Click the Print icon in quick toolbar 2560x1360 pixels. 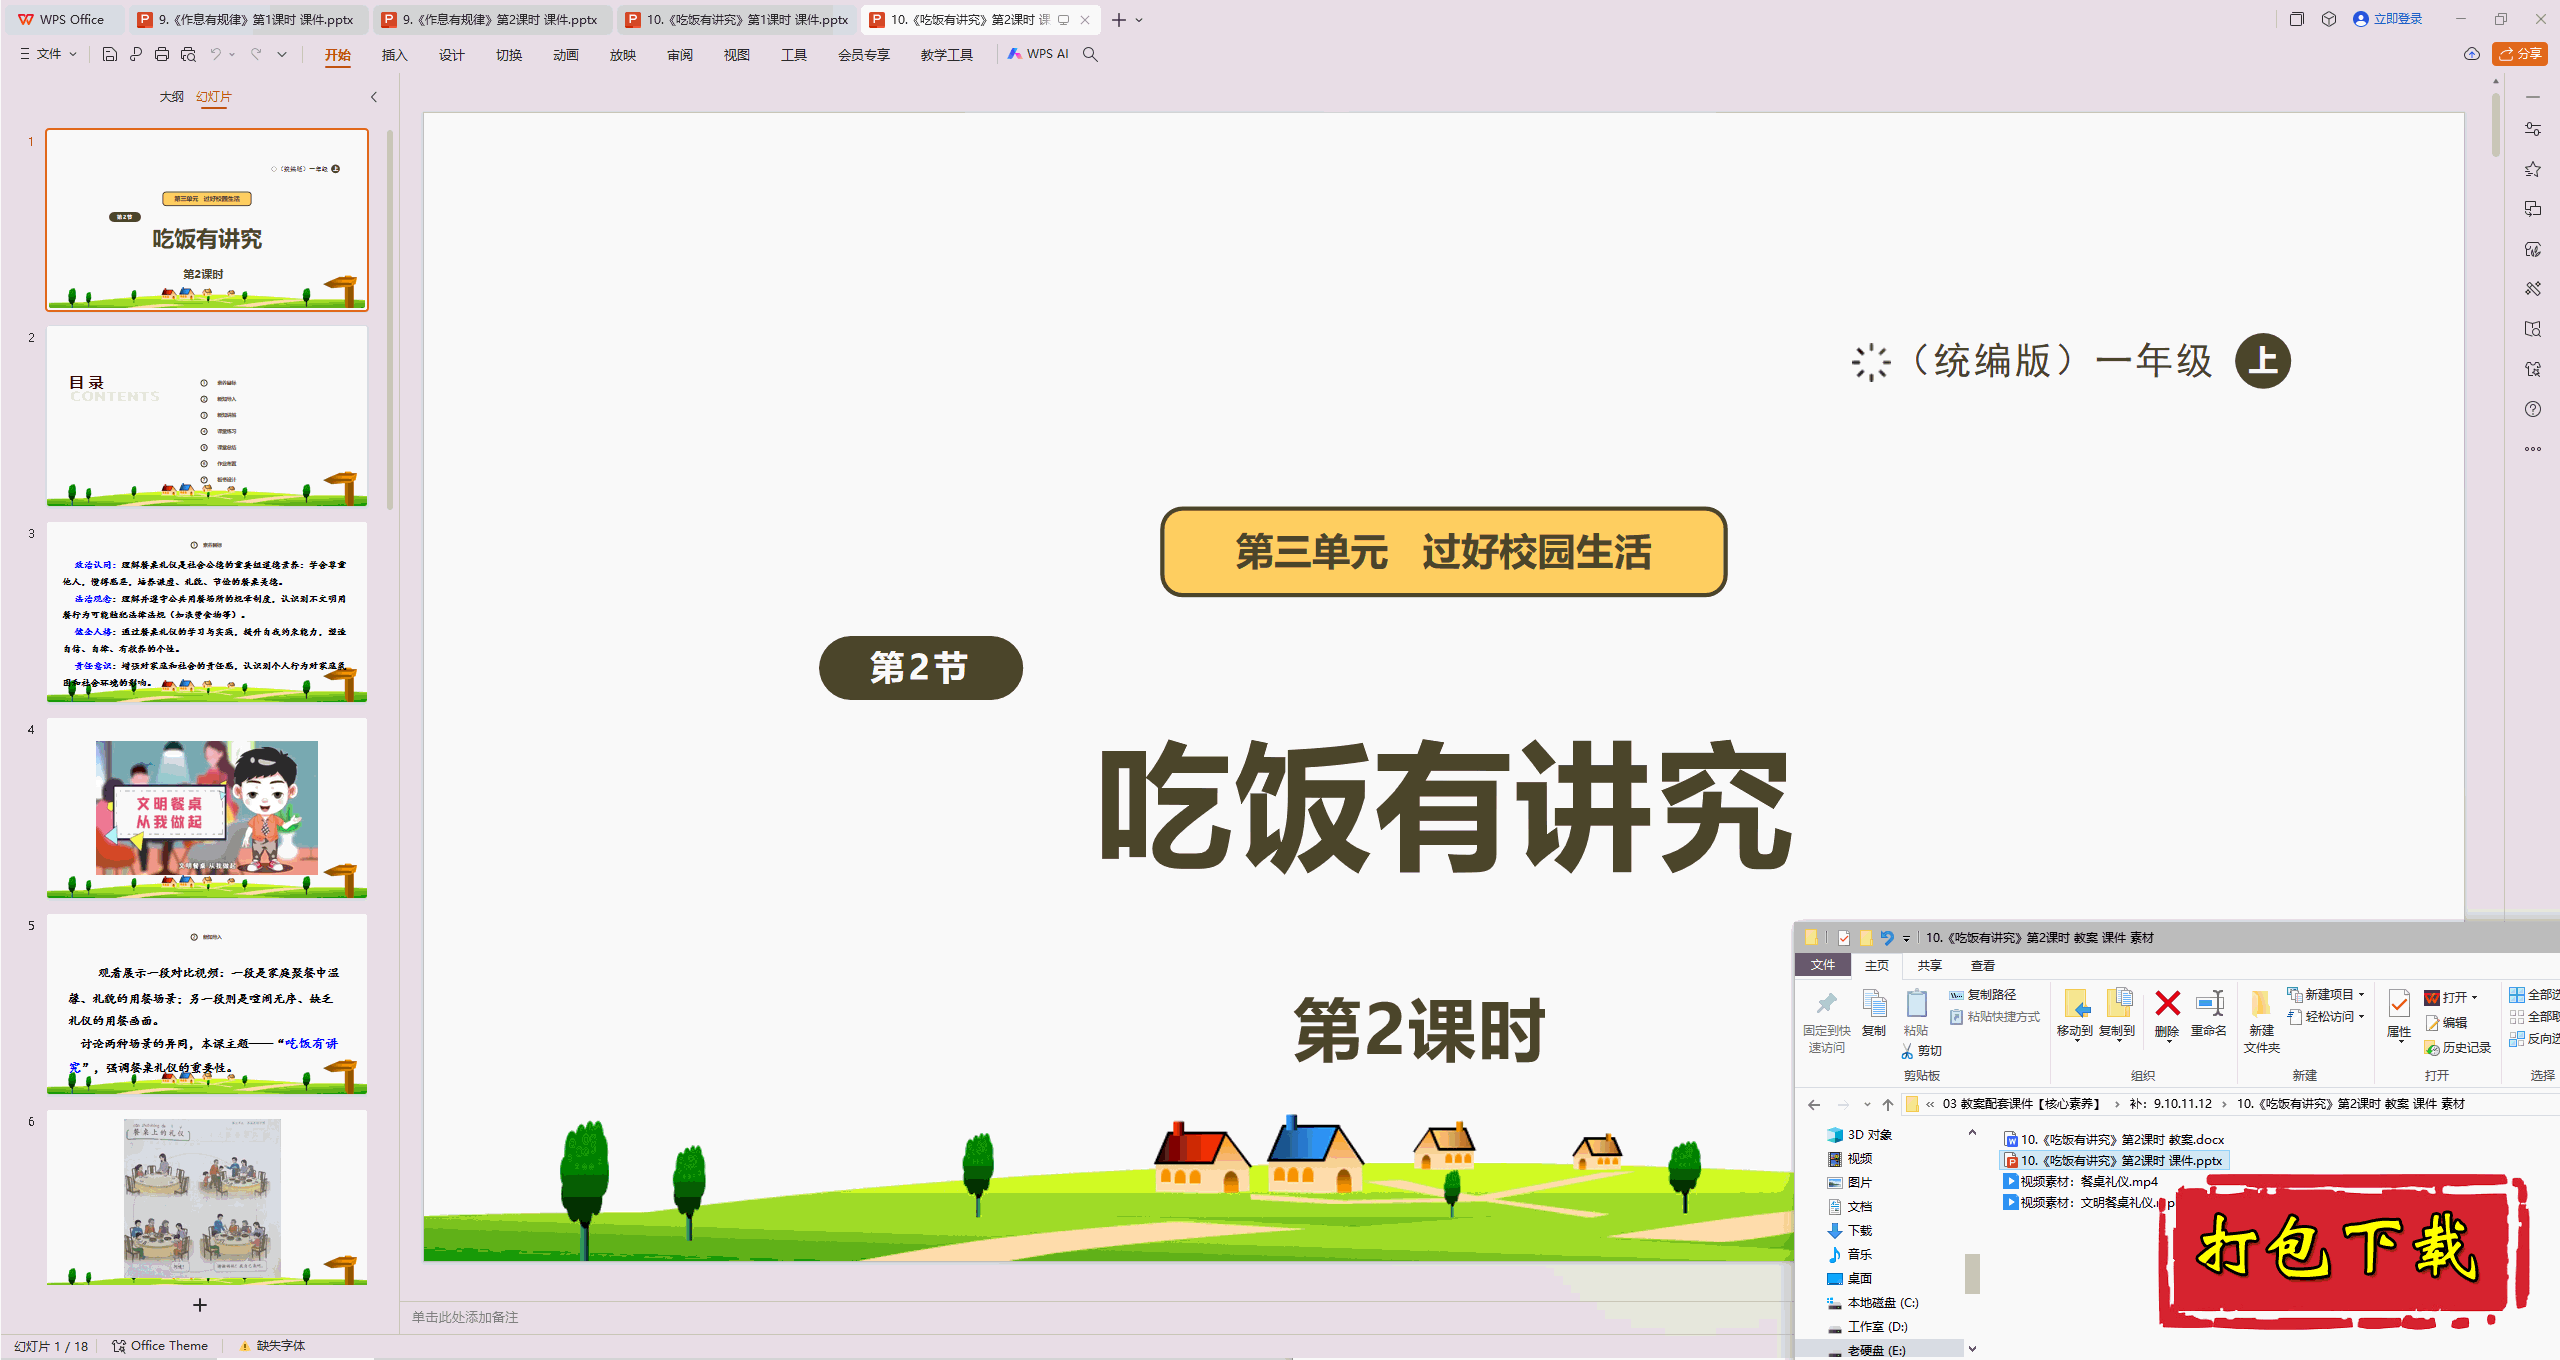coord(162,54)
